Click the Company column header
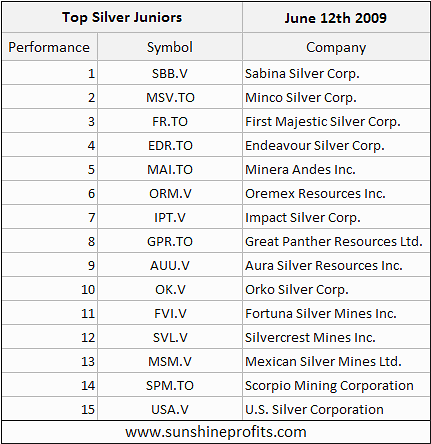The image size is (431, 444). [x=336, y=47]
